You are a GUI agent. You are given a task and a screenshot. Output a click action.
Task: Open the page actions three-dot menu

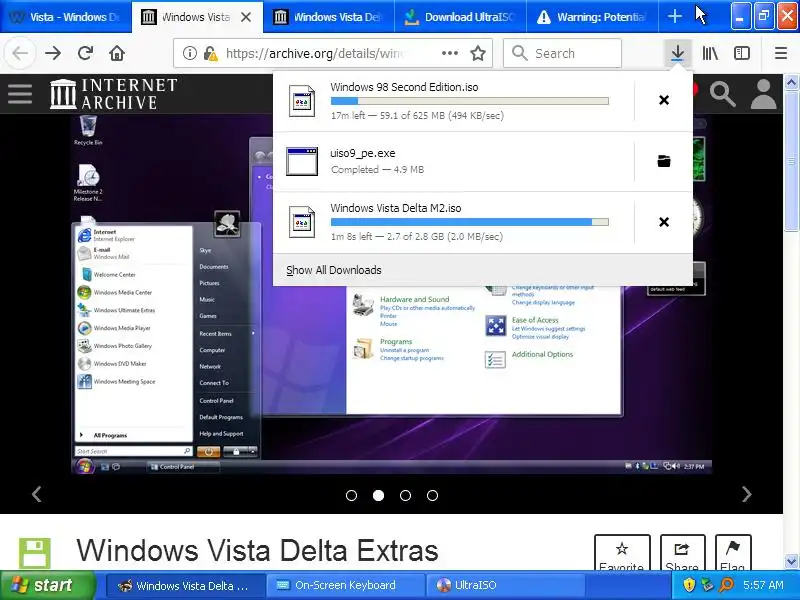[x=449, y=53]
